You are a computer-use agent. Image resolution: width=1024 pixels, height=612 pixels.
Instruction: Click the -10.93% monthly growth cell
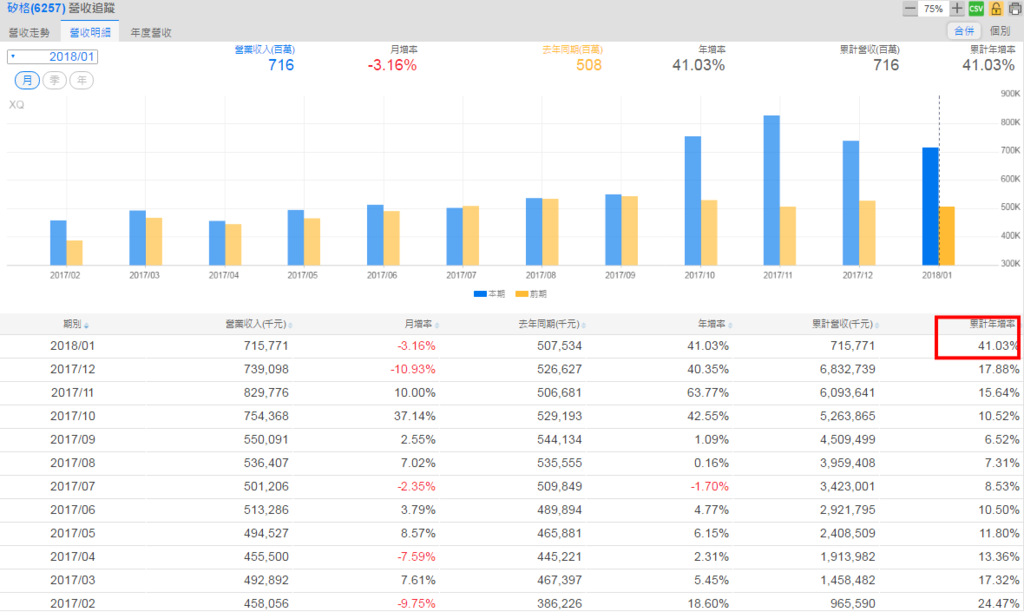(413, 369)
